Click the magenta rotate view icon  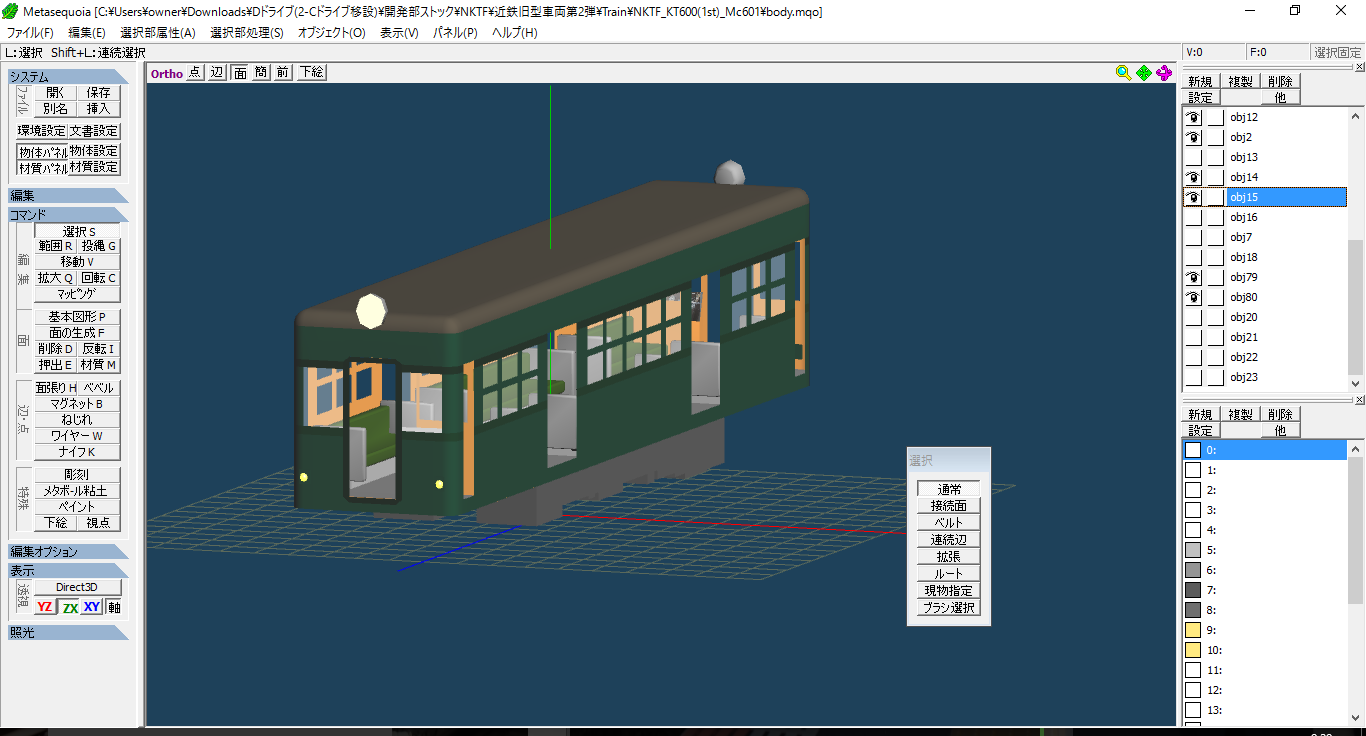coord(1164,73)
